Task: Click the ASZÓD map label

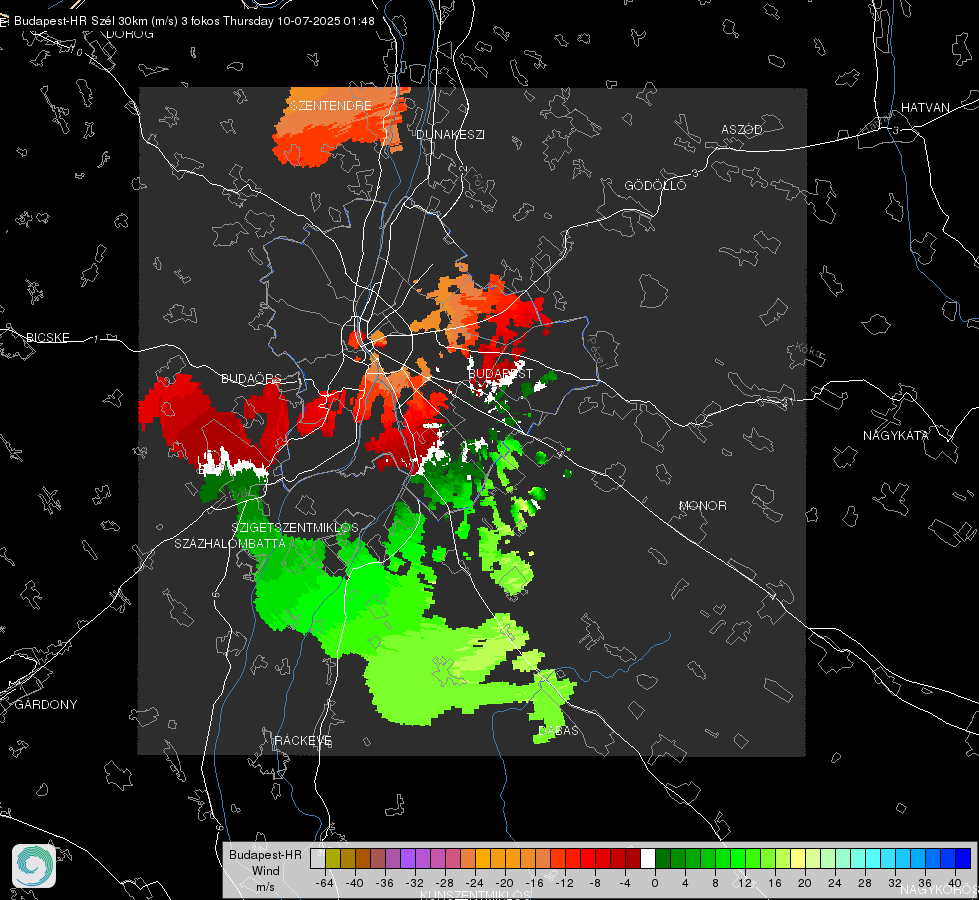Action: [742, 129]
